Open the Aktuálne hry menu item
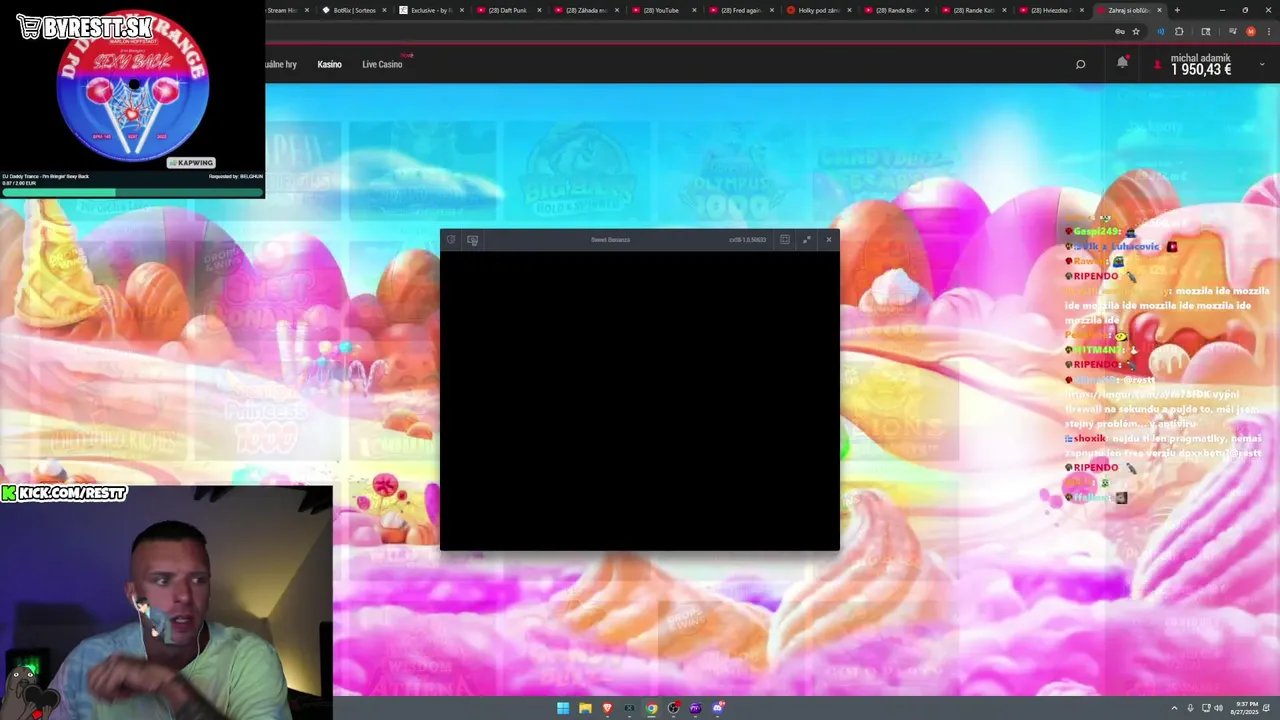 tap(281, 64)
